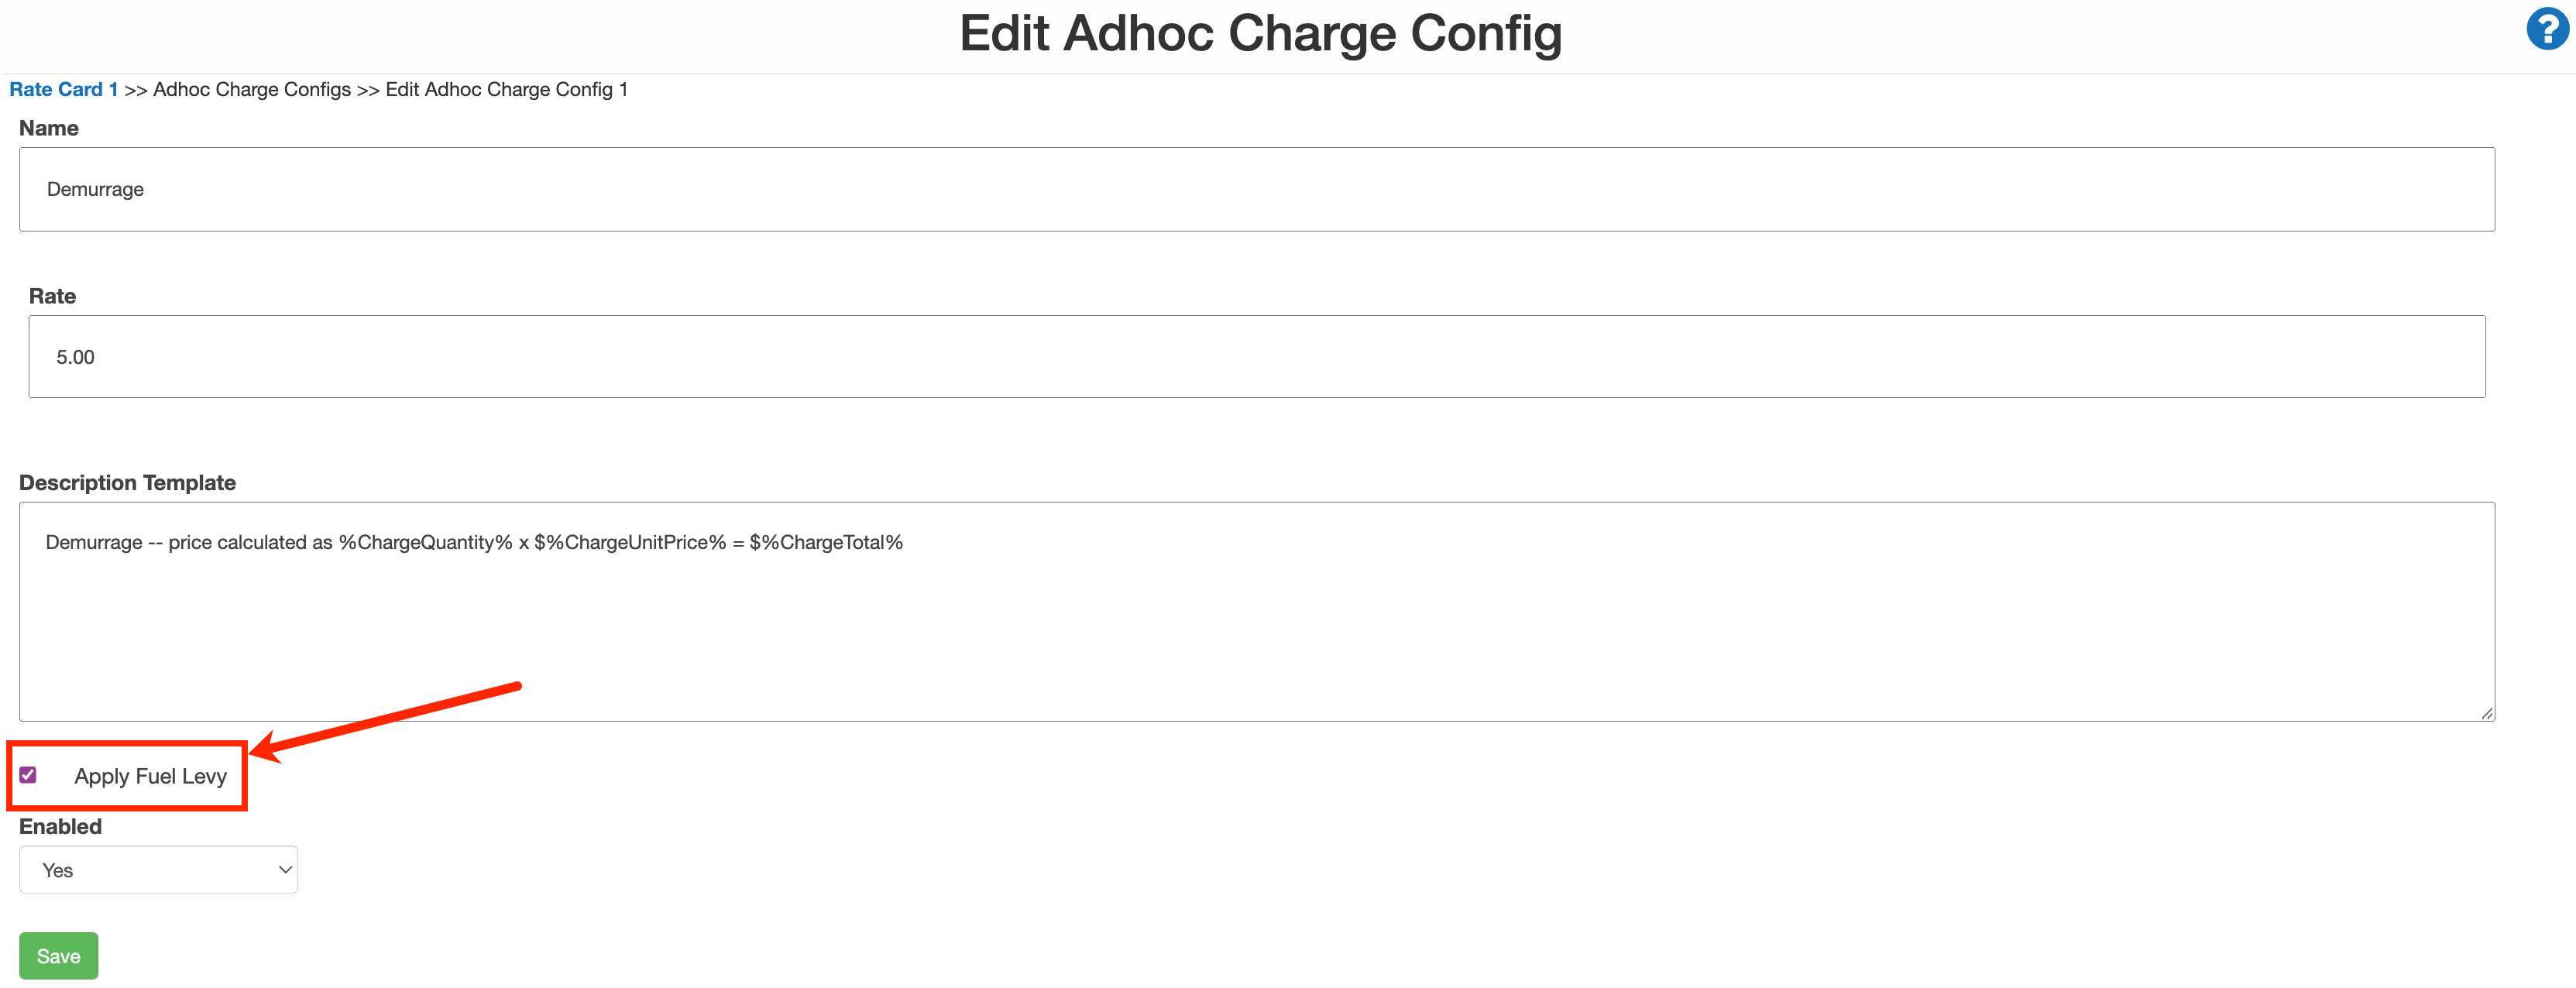2576x988 pixels.
Task: Follow the Rate Card 1 breadcrumb link
Action: coord(63,89)
